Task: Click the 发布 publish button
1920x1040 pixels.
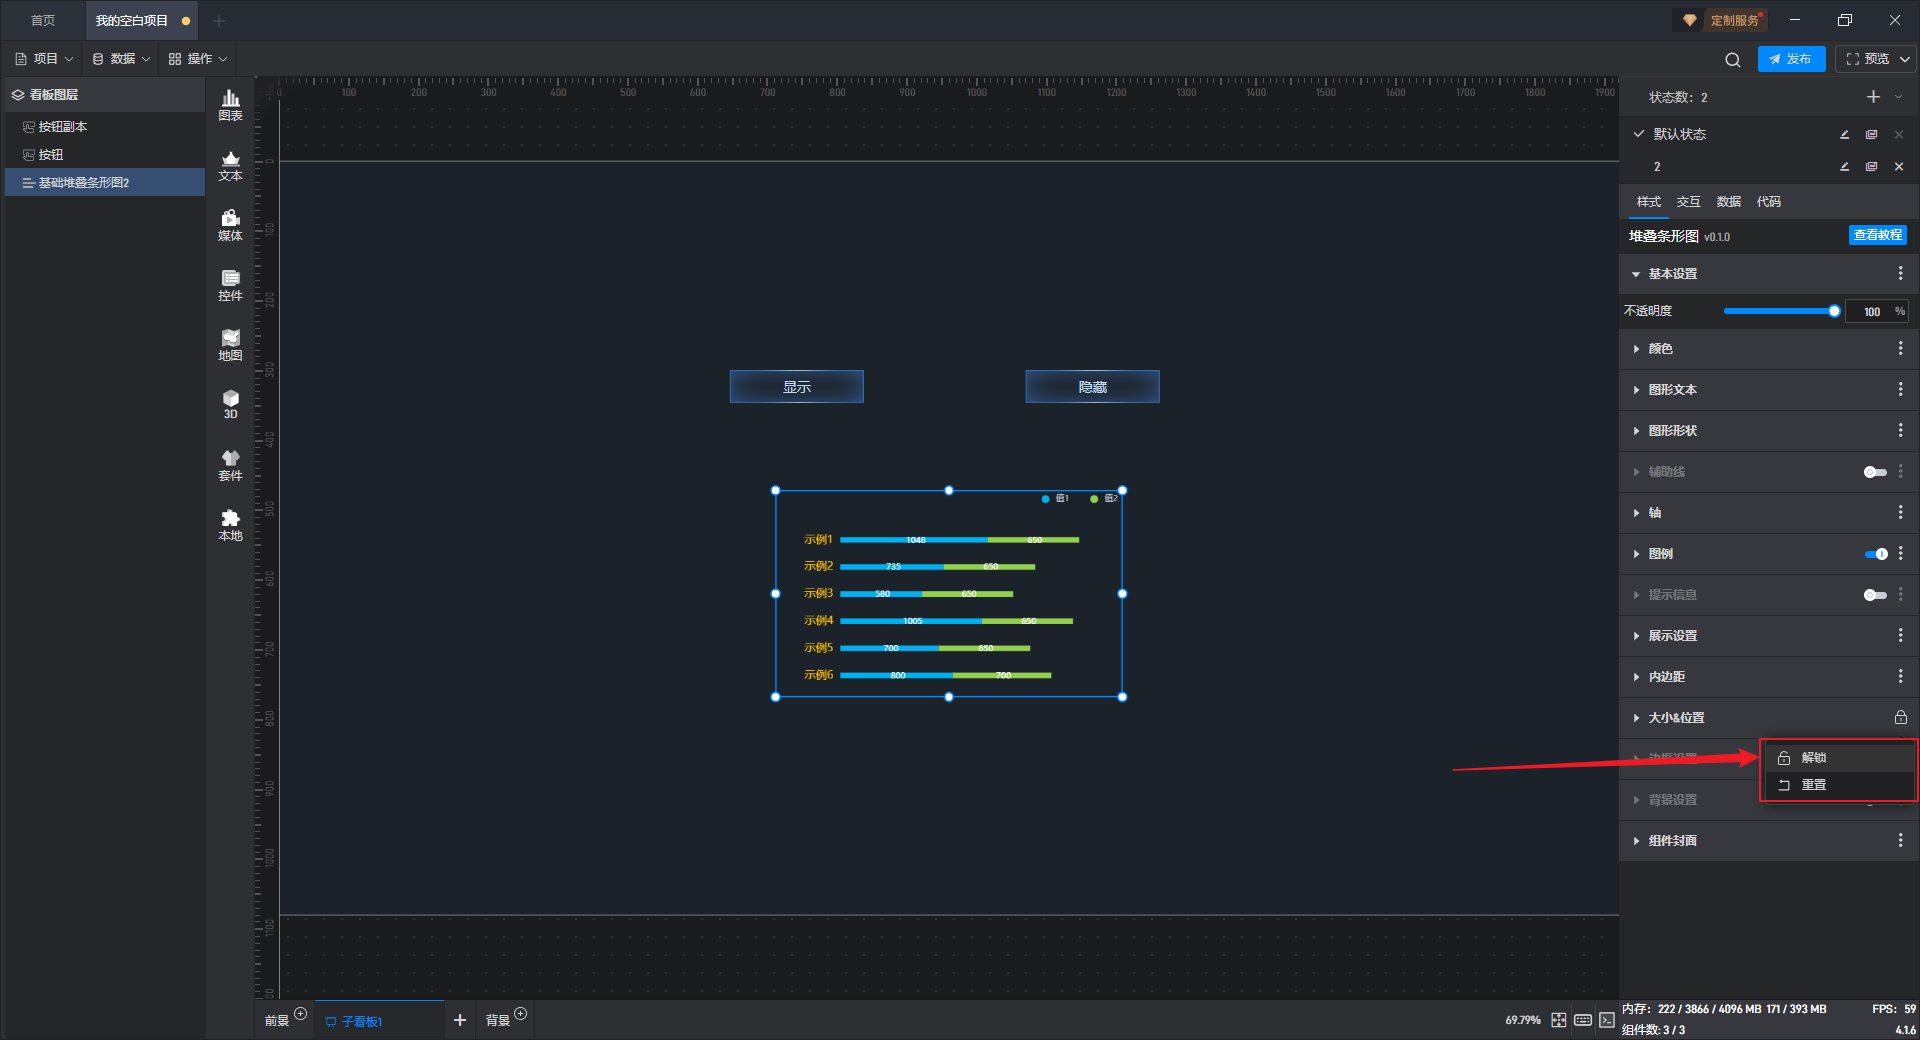Action: point(1791,59)
